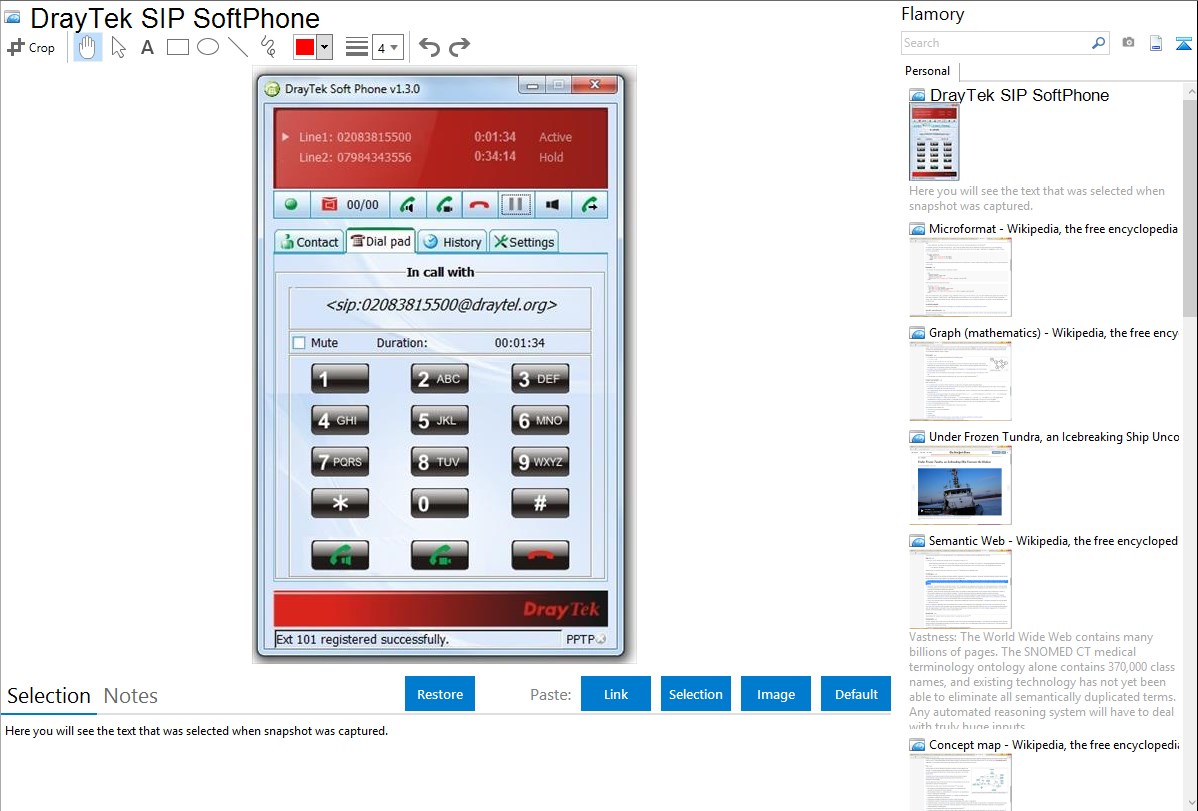Click the dial pad red hang-up button
Image resolution: width=1198 pixels, height=811 pixels.
pyautogui.click(x=540, y=555)
